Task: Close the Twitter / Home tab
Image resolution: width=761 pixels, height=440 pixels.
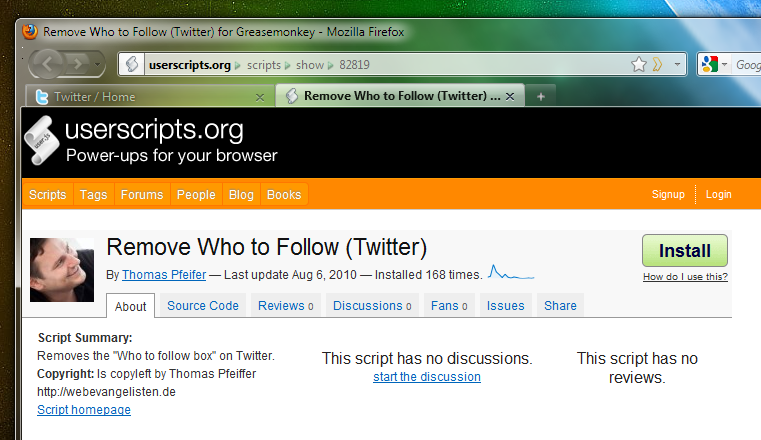Action: coord(260,98)
